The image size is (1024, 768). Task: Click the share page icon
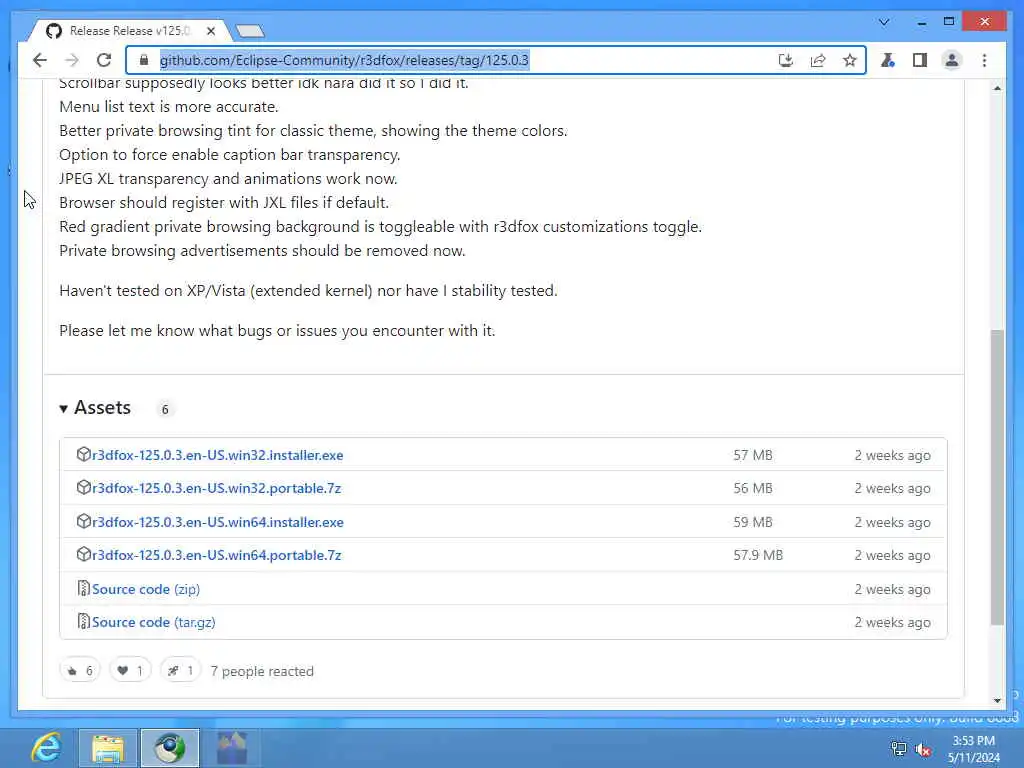pos(818,60)
